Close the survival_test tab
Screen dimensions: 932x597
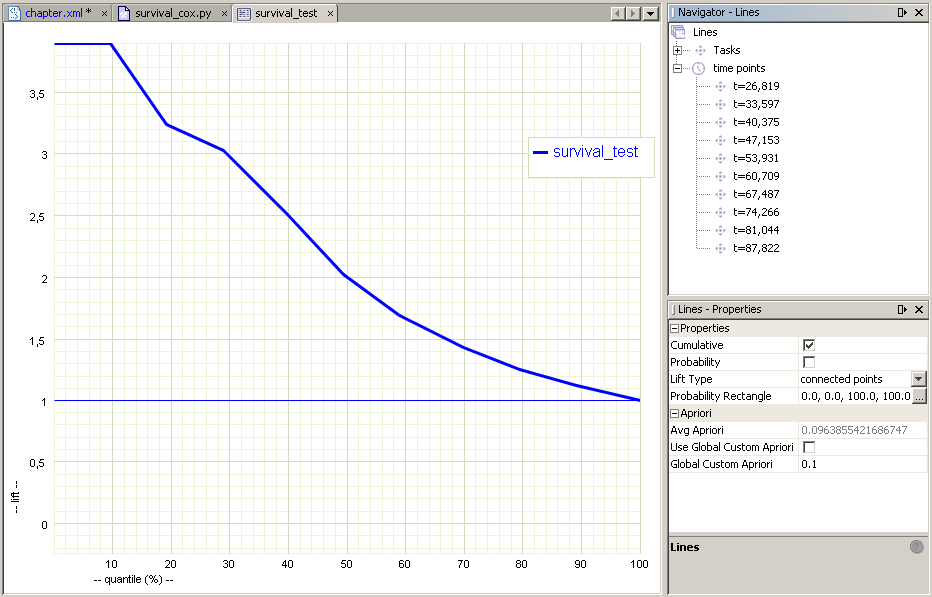[x=330, y=13]
